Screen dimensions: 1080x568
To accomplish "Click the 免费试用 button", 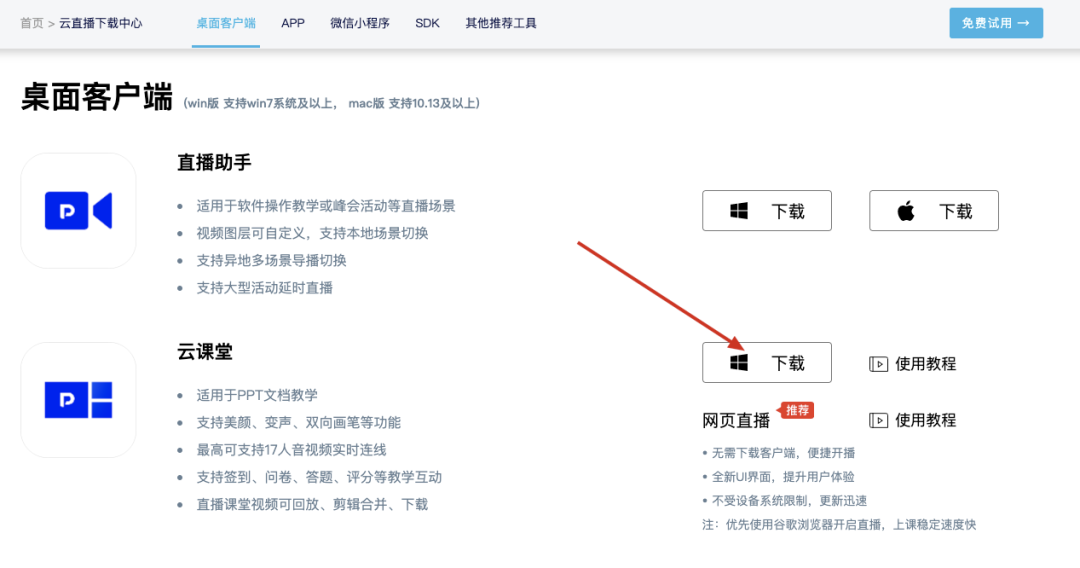I will pos(995,23).
